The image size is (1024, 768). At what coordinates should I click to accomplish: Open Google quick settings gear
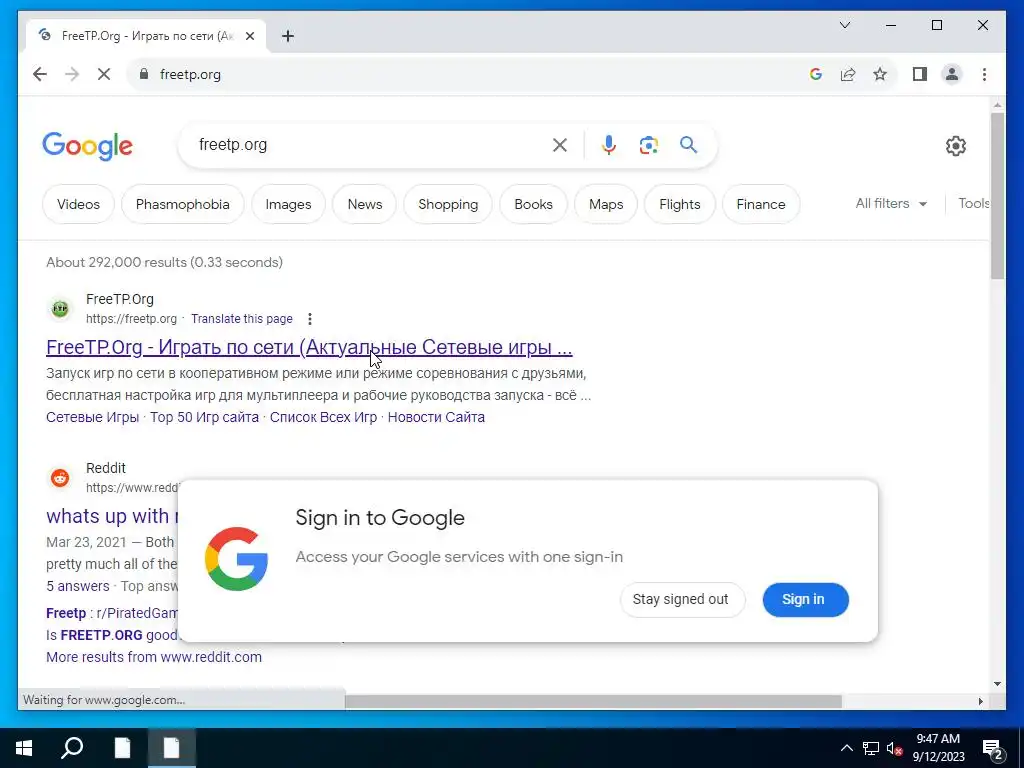955,146
